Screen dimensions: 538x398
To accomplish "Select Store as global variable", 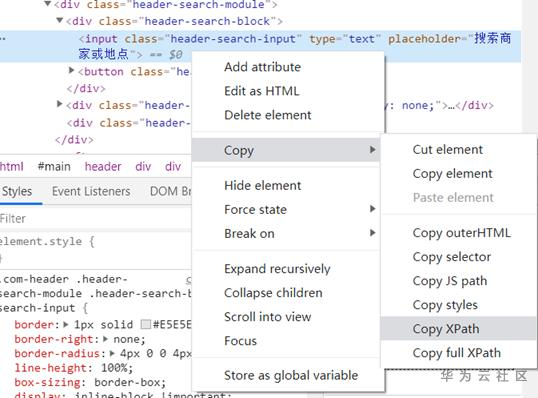I will [291, 375].
